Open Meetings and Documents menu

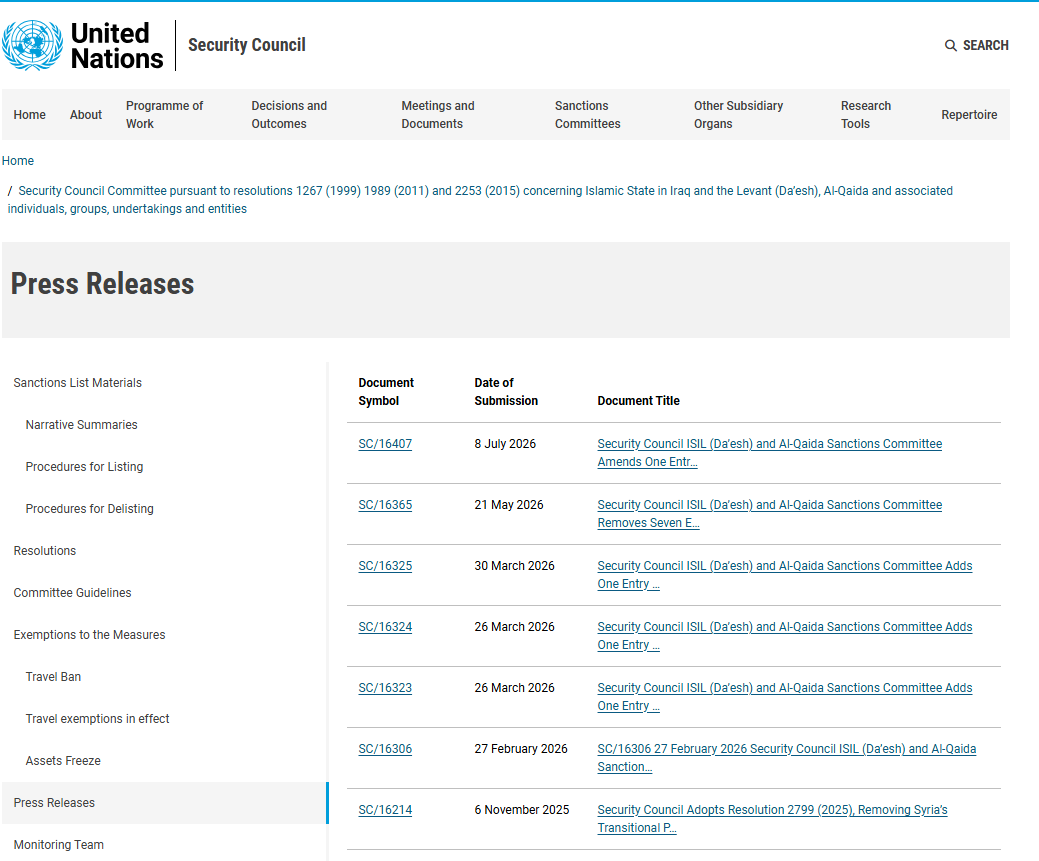[437, 115]
